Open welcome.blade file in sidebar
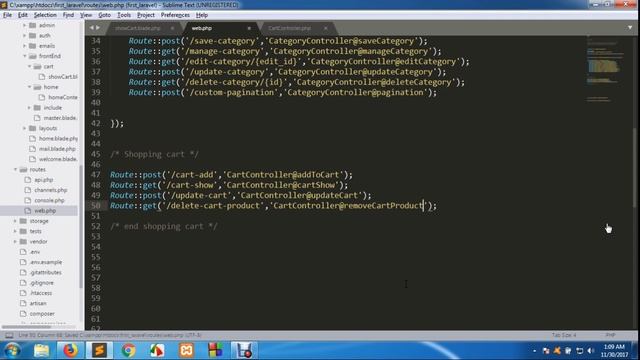 (58, 159)
